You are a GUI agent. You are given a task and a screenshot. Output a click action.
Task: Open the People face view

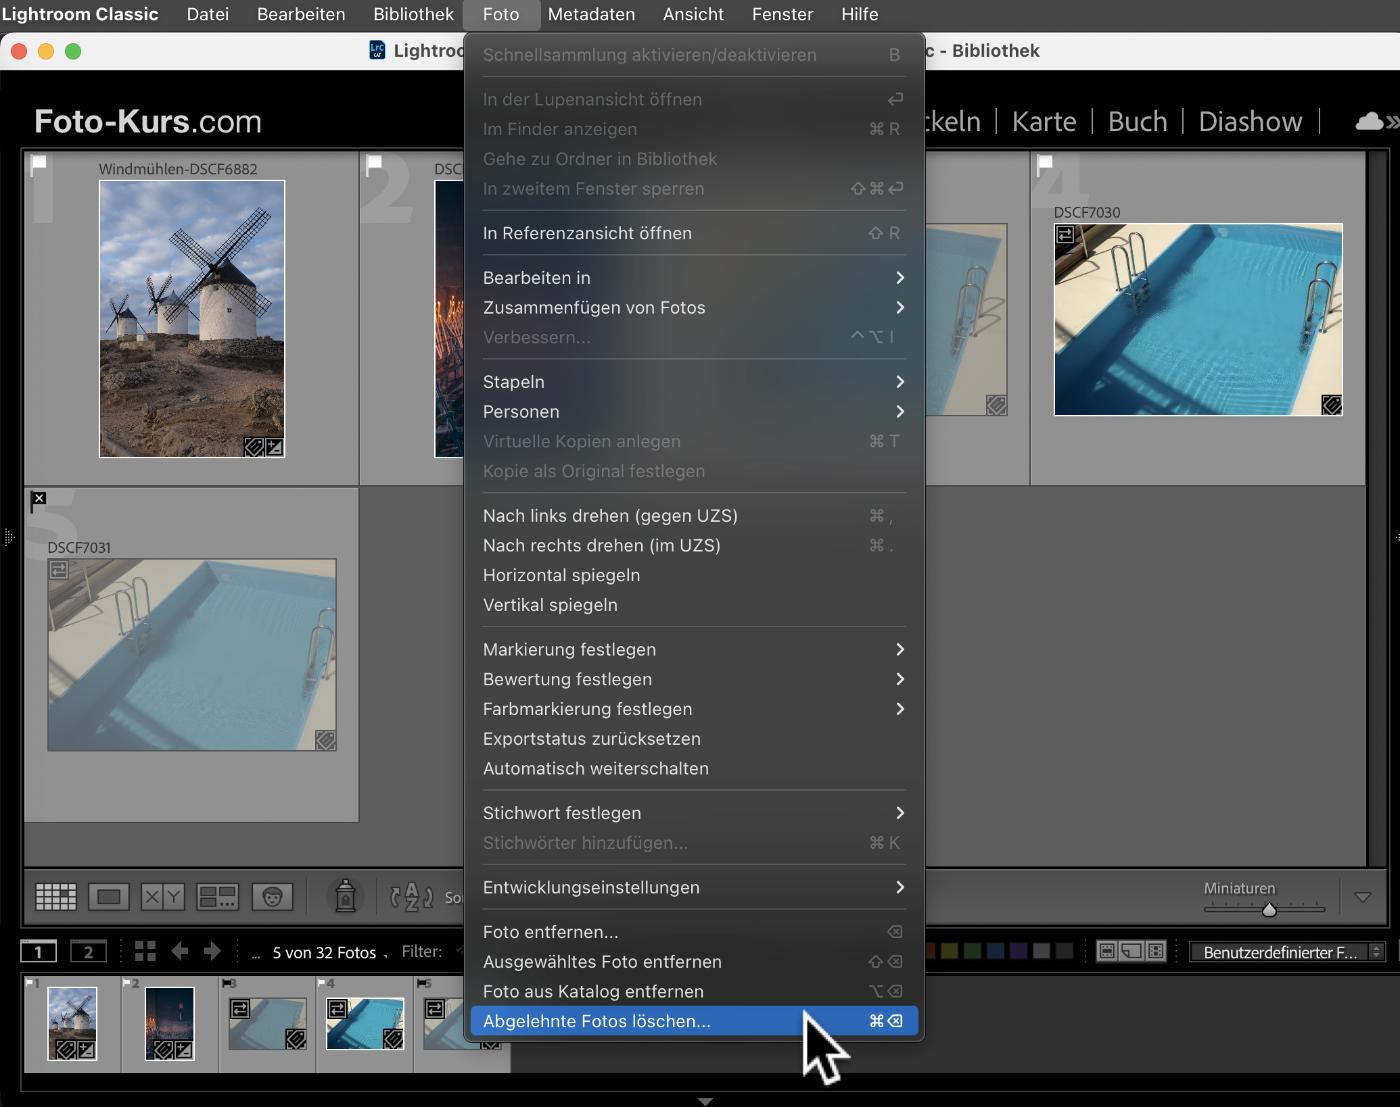click(x=272, y=897)
